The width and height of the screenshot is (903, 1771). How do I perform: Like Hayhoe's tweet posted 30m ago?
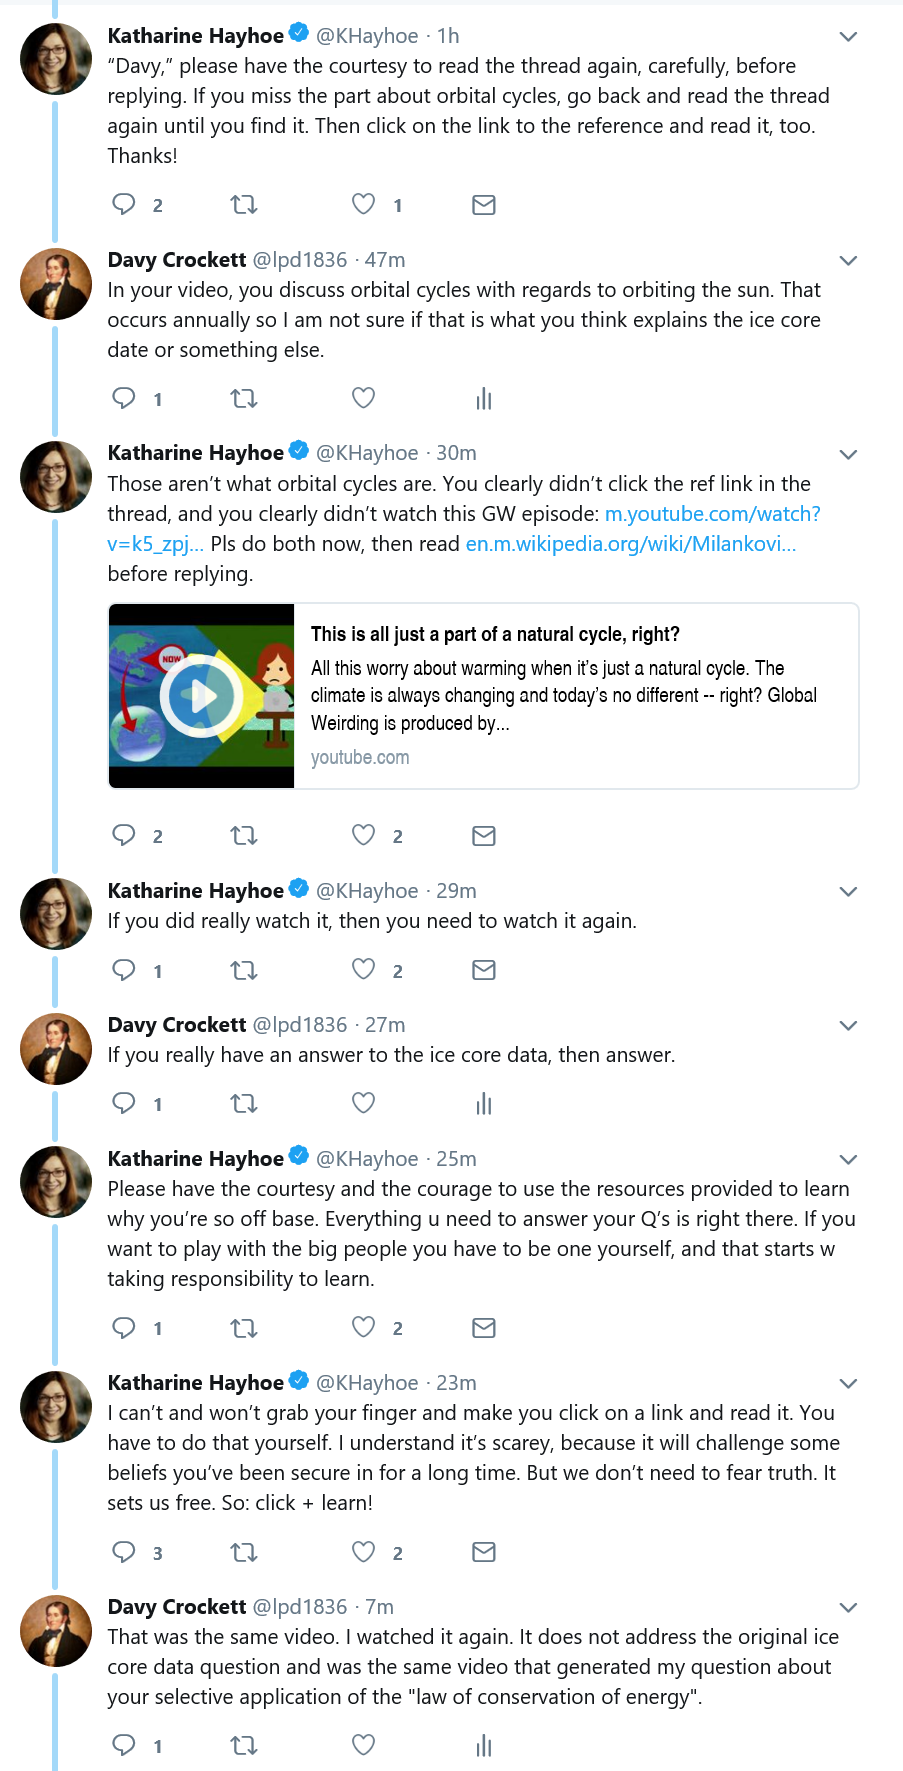(364, 836)
